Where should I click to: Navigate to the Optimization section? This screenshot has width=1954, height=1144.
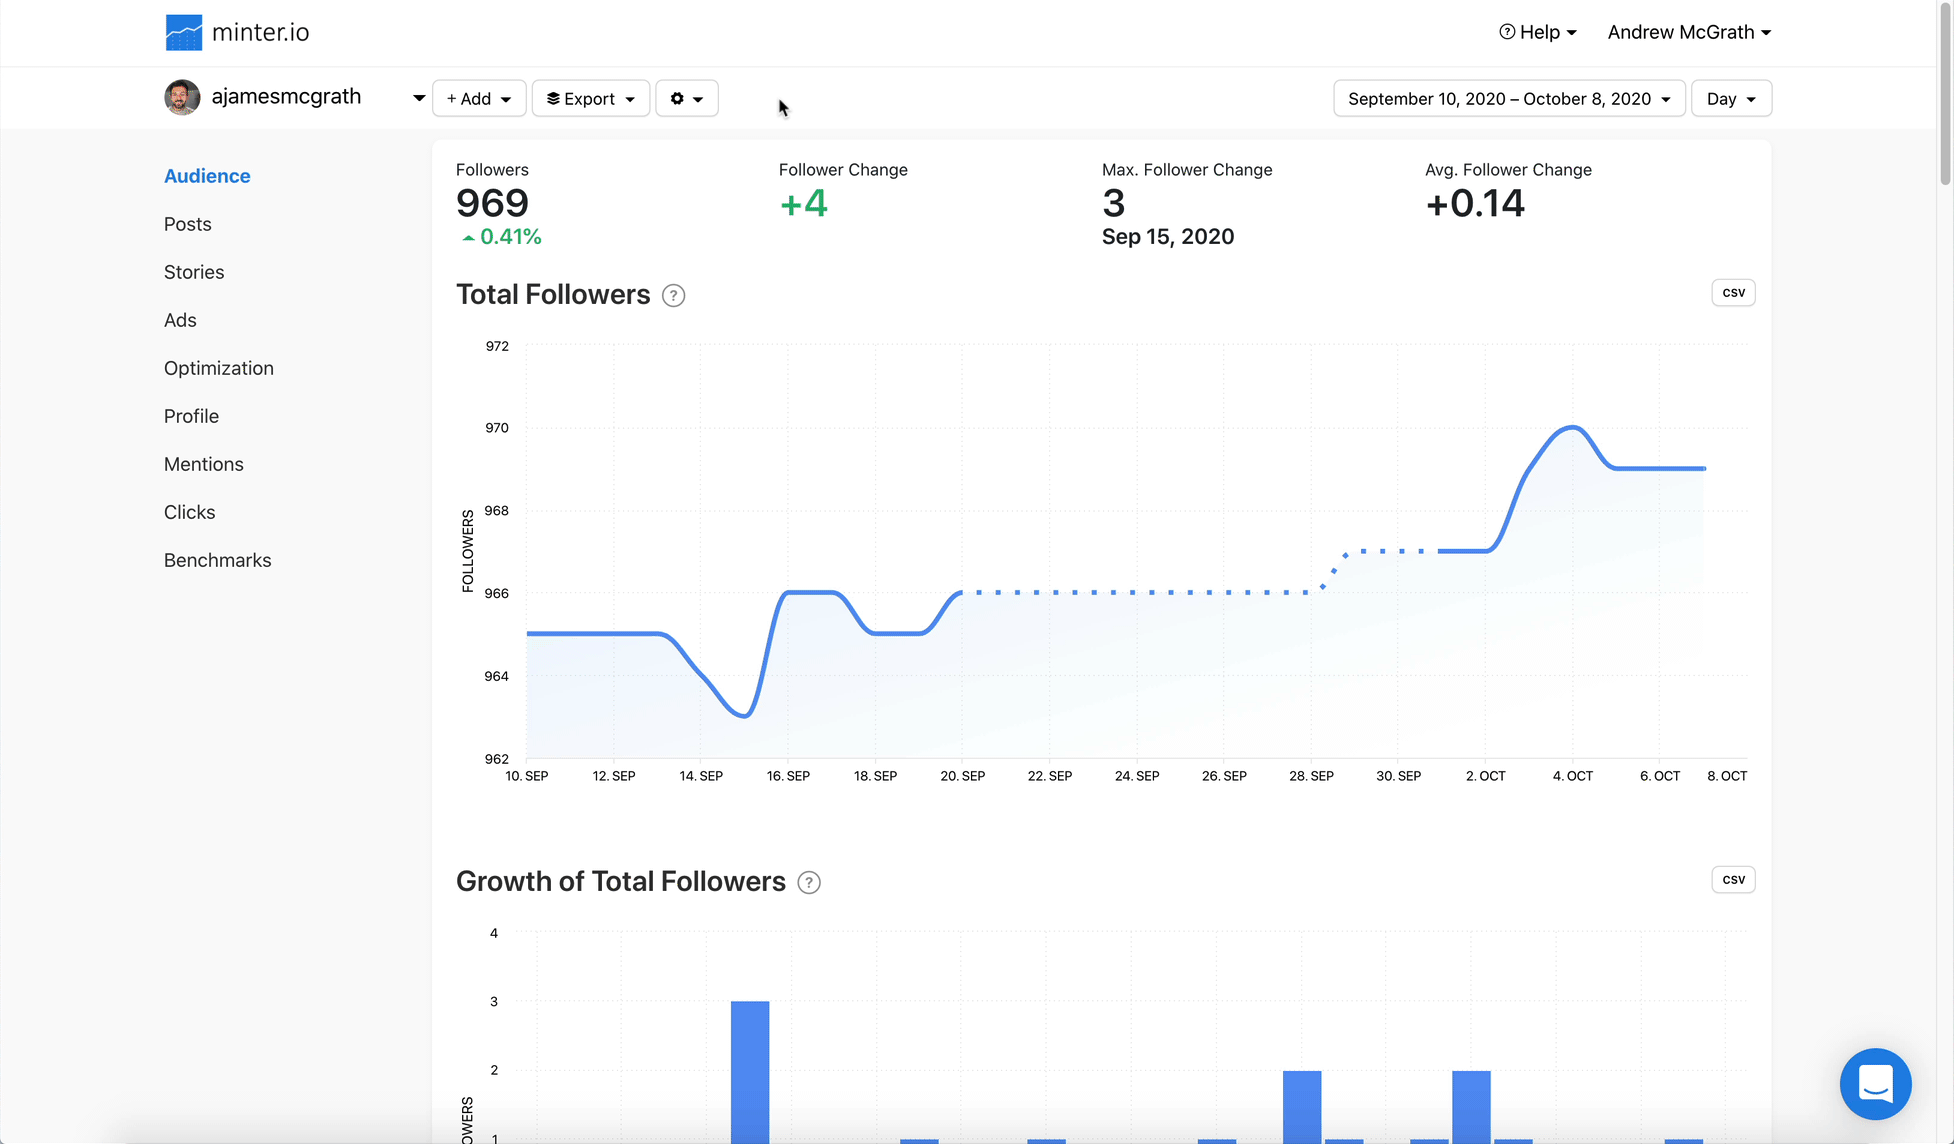tap(219, 368)
